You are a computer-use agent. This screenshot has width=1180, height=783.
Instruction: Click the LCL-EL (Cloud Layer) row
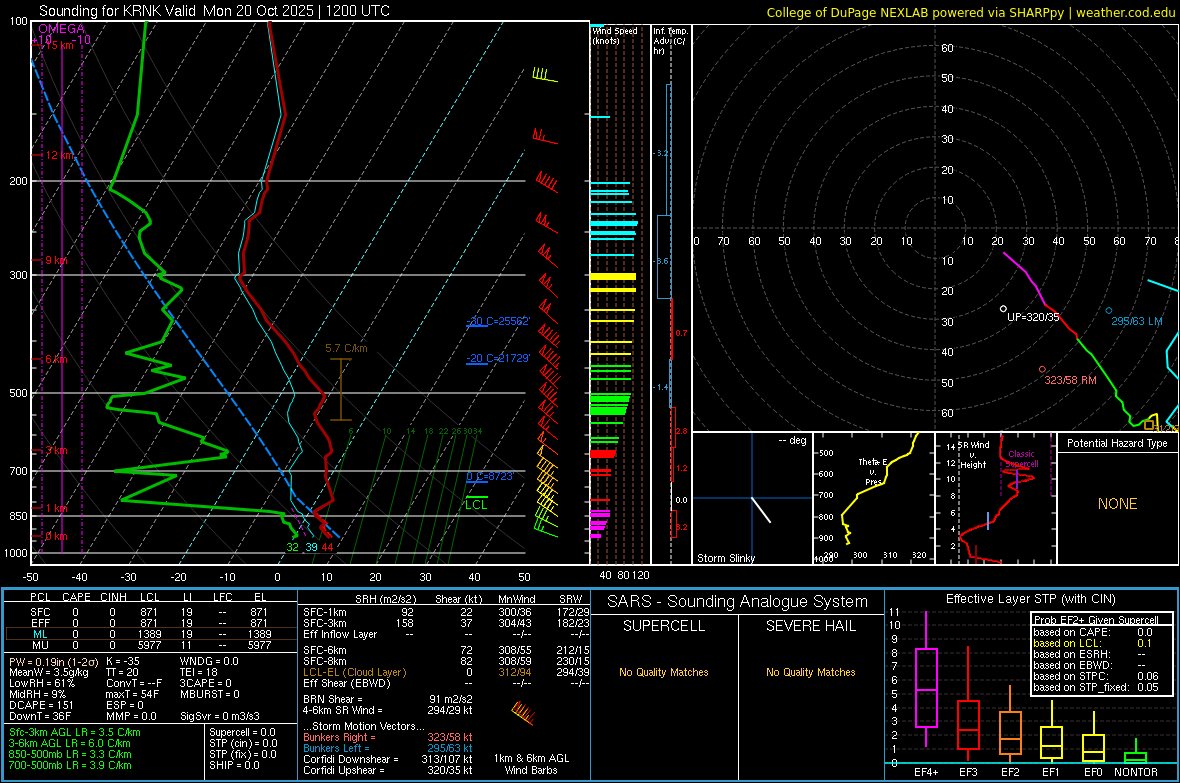point(446,672)
